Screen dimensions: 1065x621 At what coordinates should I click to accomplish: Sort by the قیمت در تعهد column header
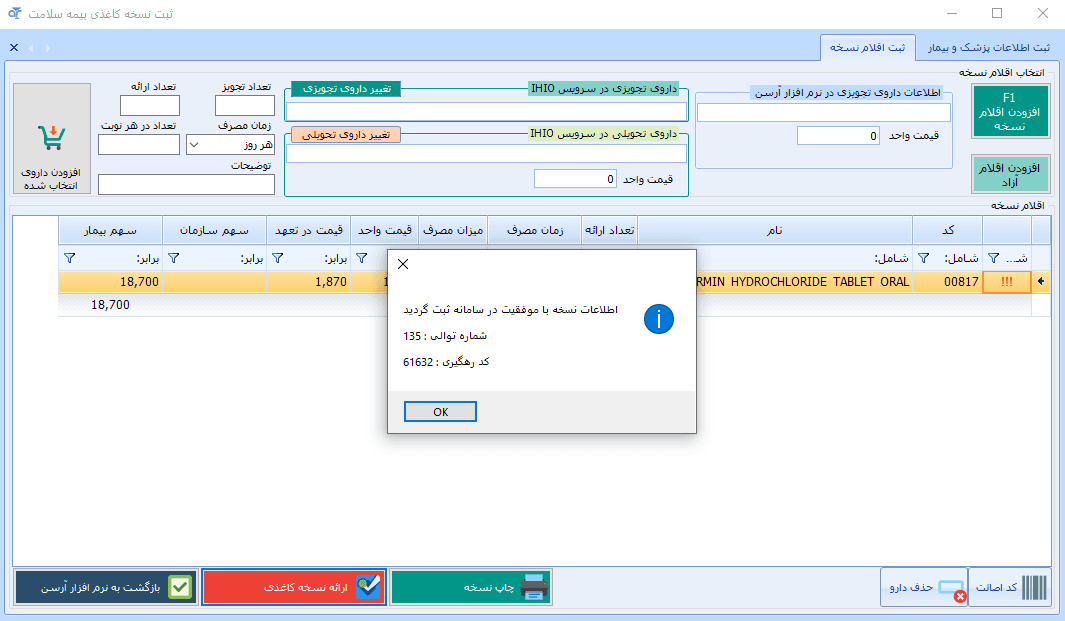(x=308, y=230)
